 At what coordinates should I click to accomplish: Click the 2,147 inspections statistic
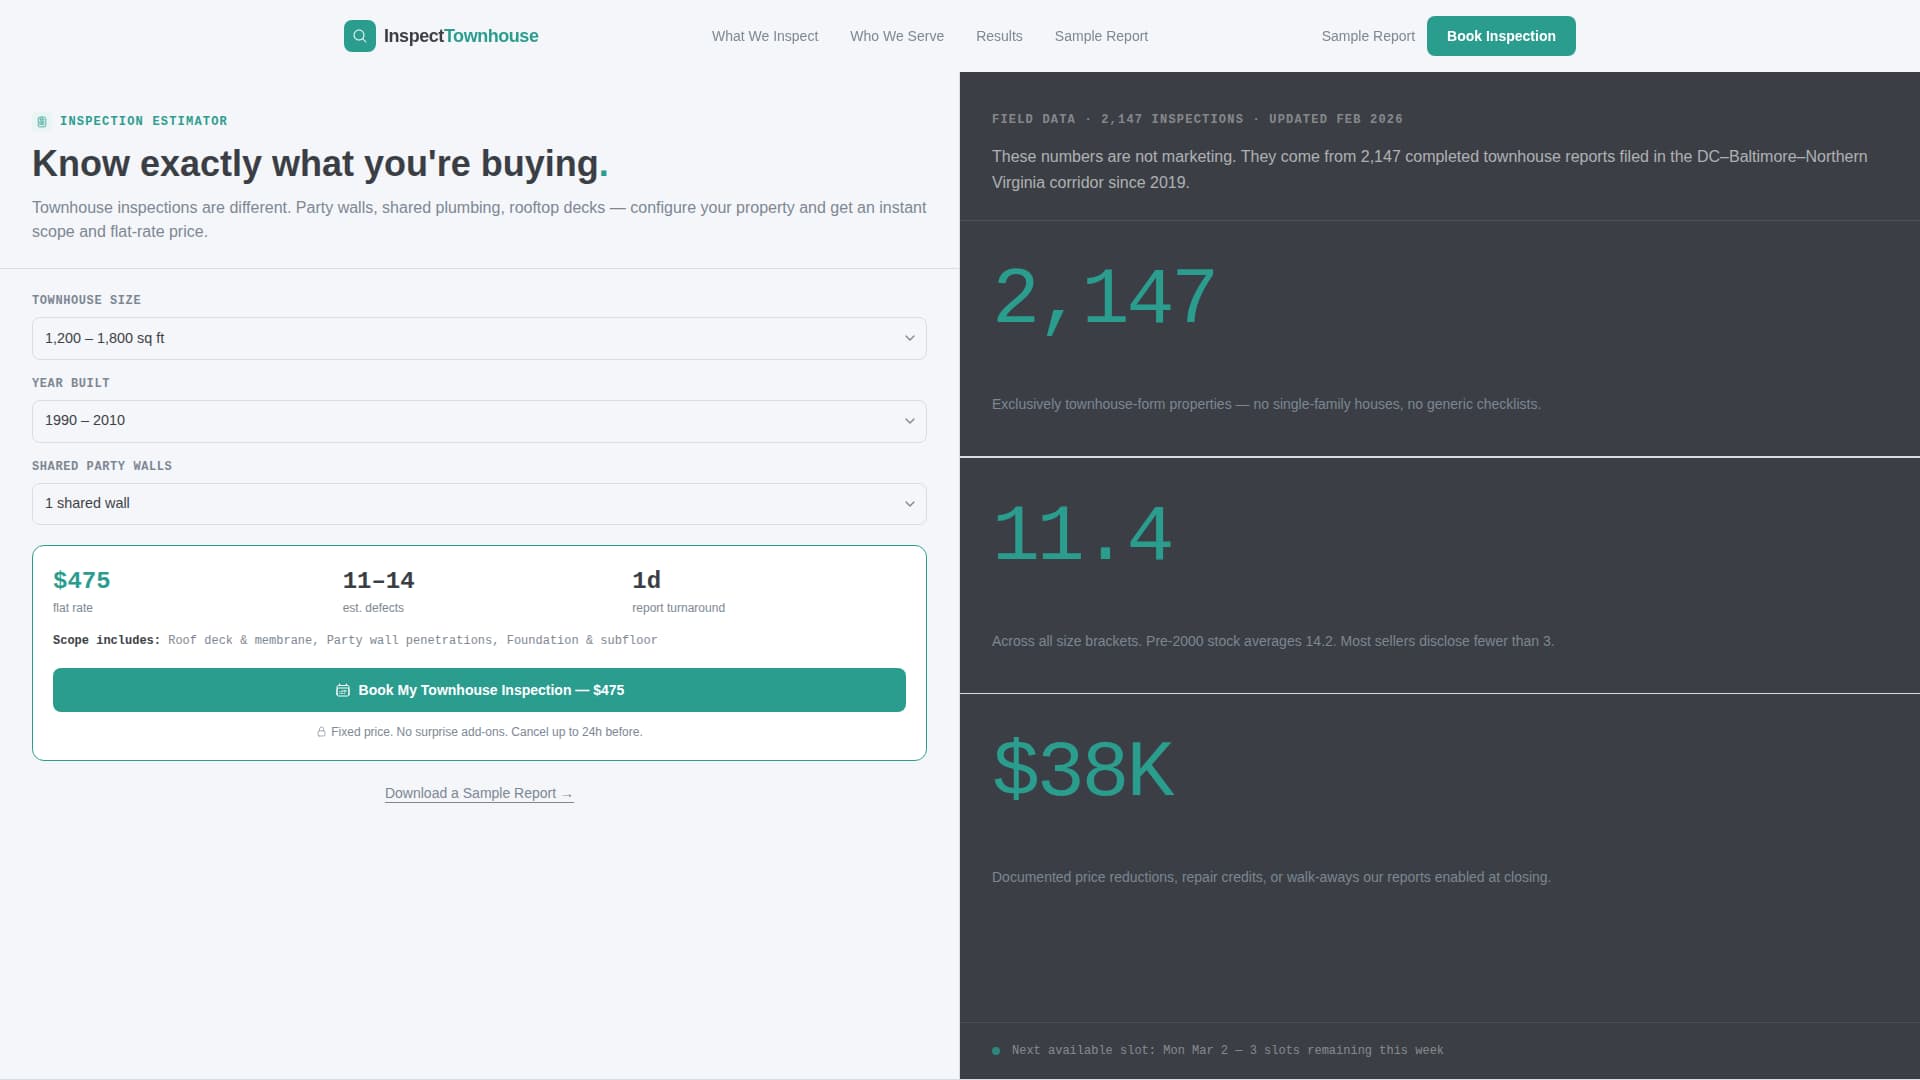pyautogui.click(x=1103, y=296)
